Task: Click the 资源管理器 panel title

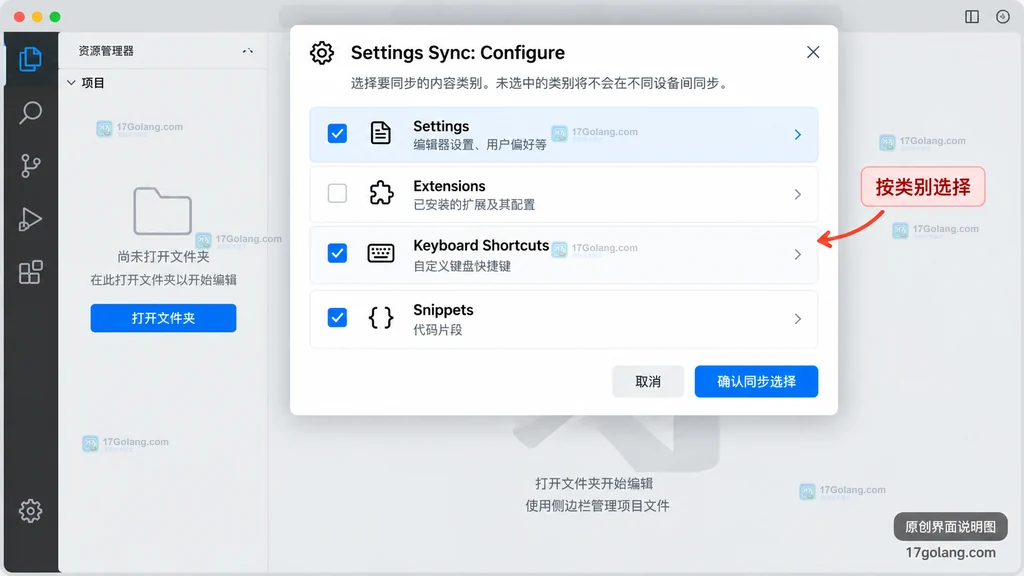Action: point(106,51)
